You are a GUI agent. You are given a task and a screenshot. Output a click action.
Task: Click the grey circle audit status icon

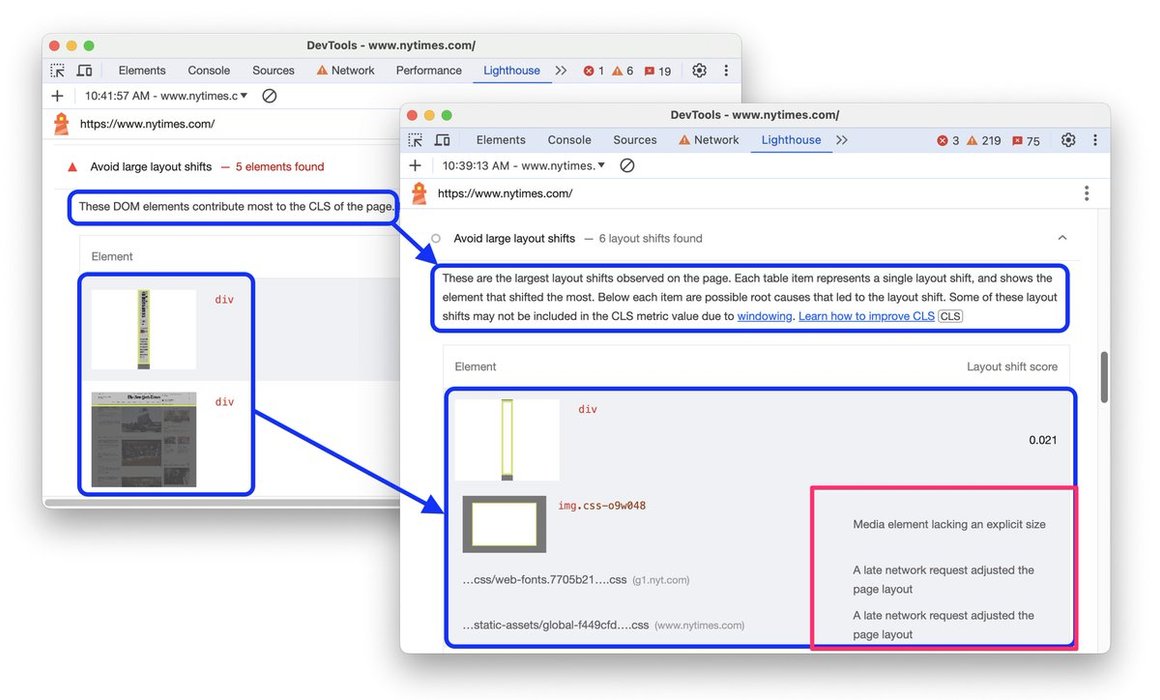pyautogui.click(x=436, y=238)
